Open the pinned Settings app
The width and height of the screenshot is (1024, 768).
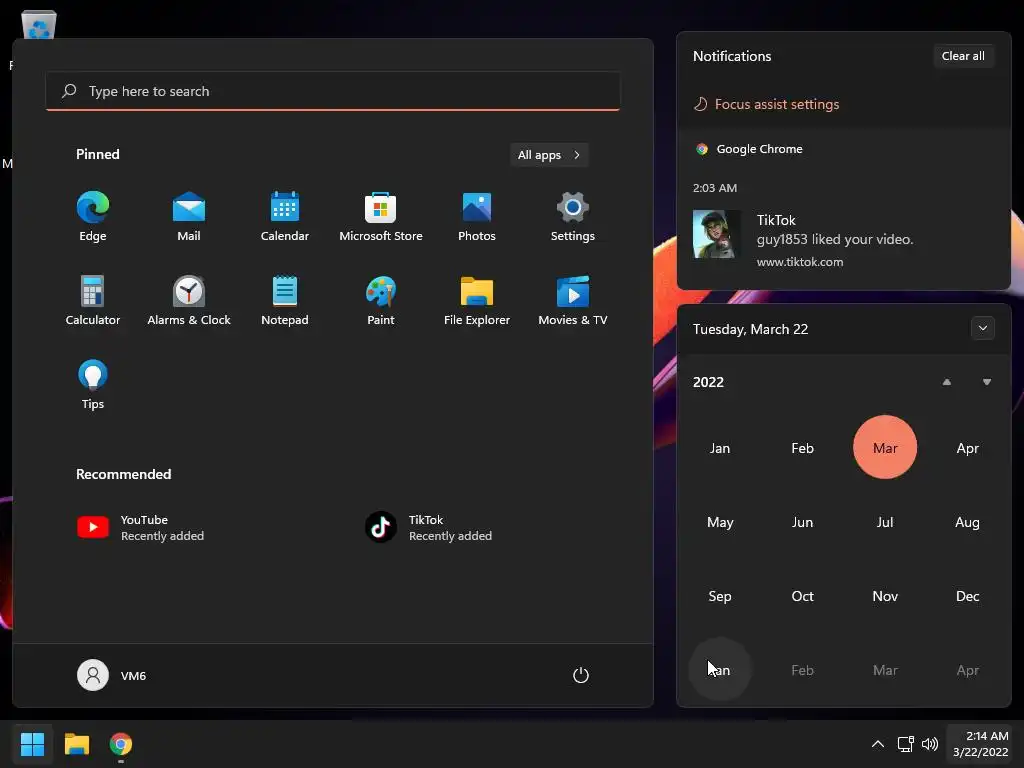[573, 217]
